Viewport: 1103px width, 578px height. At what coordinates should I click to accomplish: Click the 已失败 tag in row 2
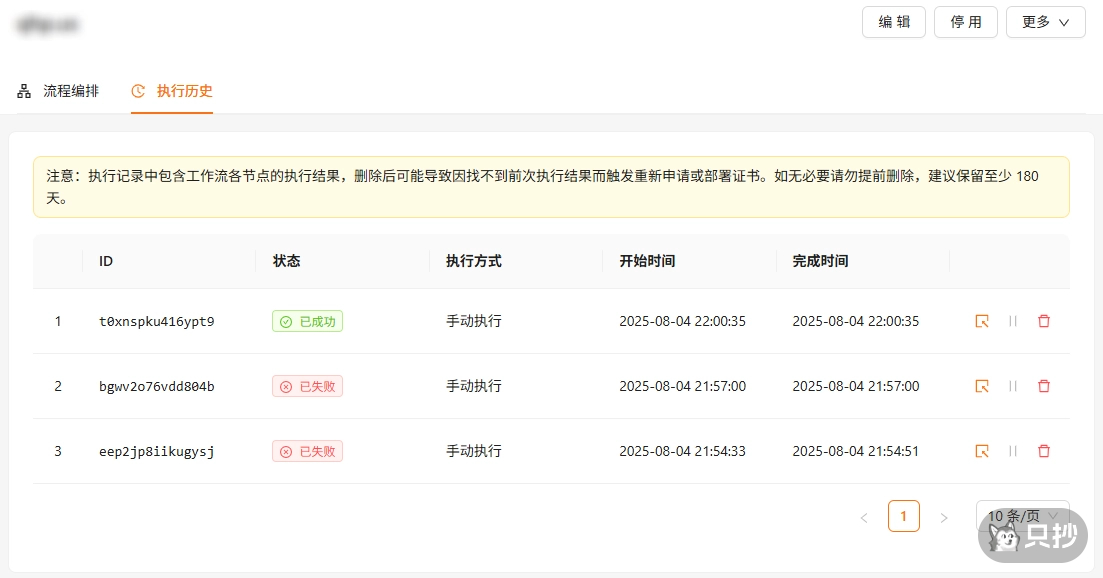coord(307,386)
